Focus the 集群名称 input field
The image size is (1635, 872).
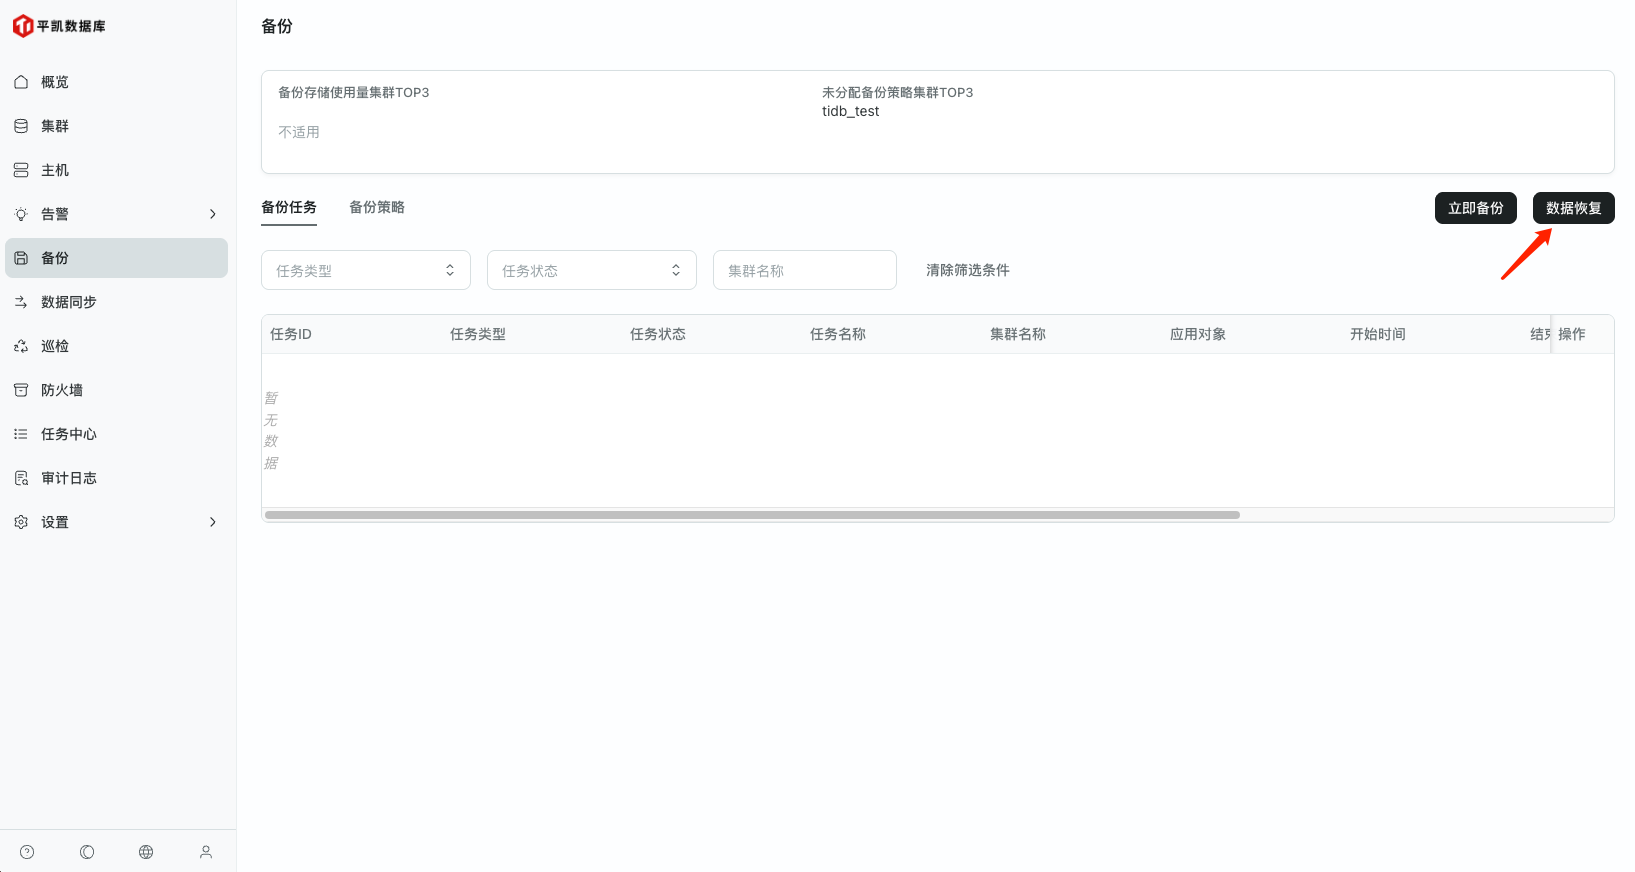click(x=804, y=270)
